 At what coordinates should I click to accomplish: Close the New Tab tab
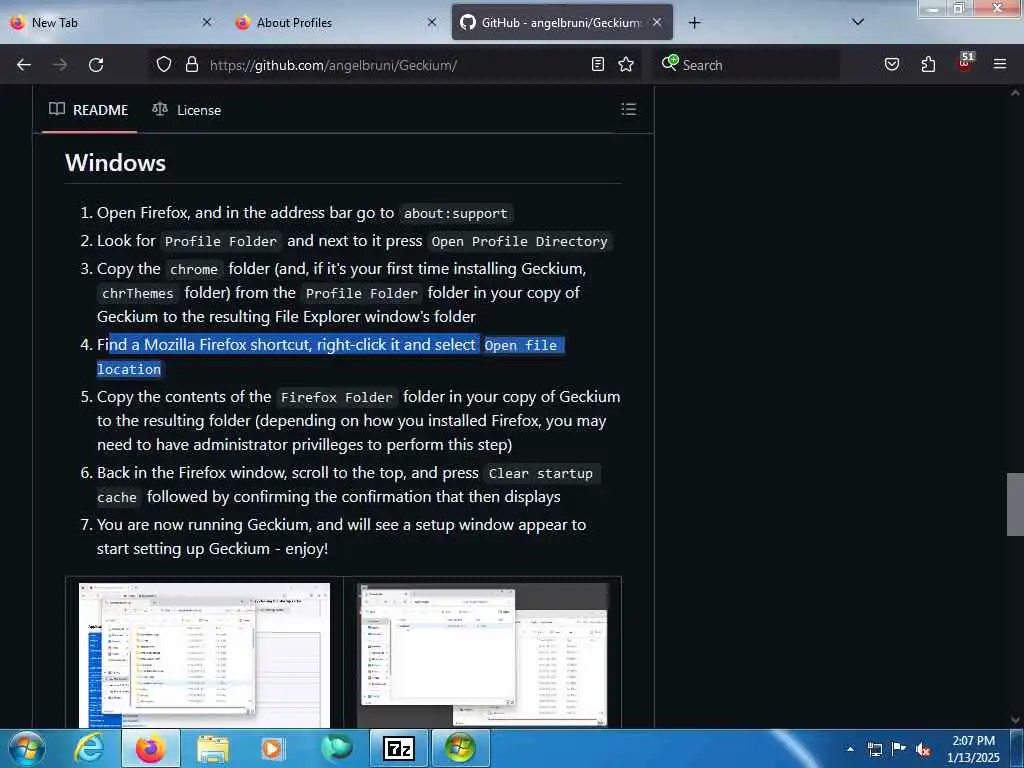coord(207,22)
